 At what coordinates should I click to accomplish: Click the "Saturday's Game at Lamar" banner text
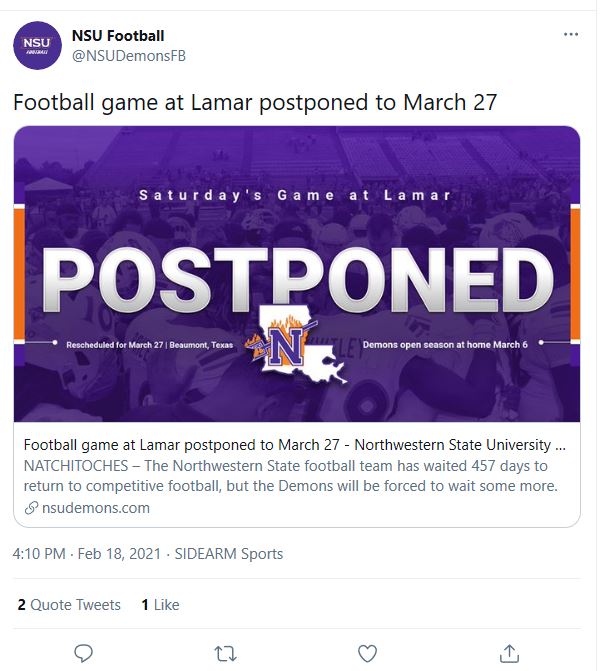pyautogui.click(x=295, y=195)
